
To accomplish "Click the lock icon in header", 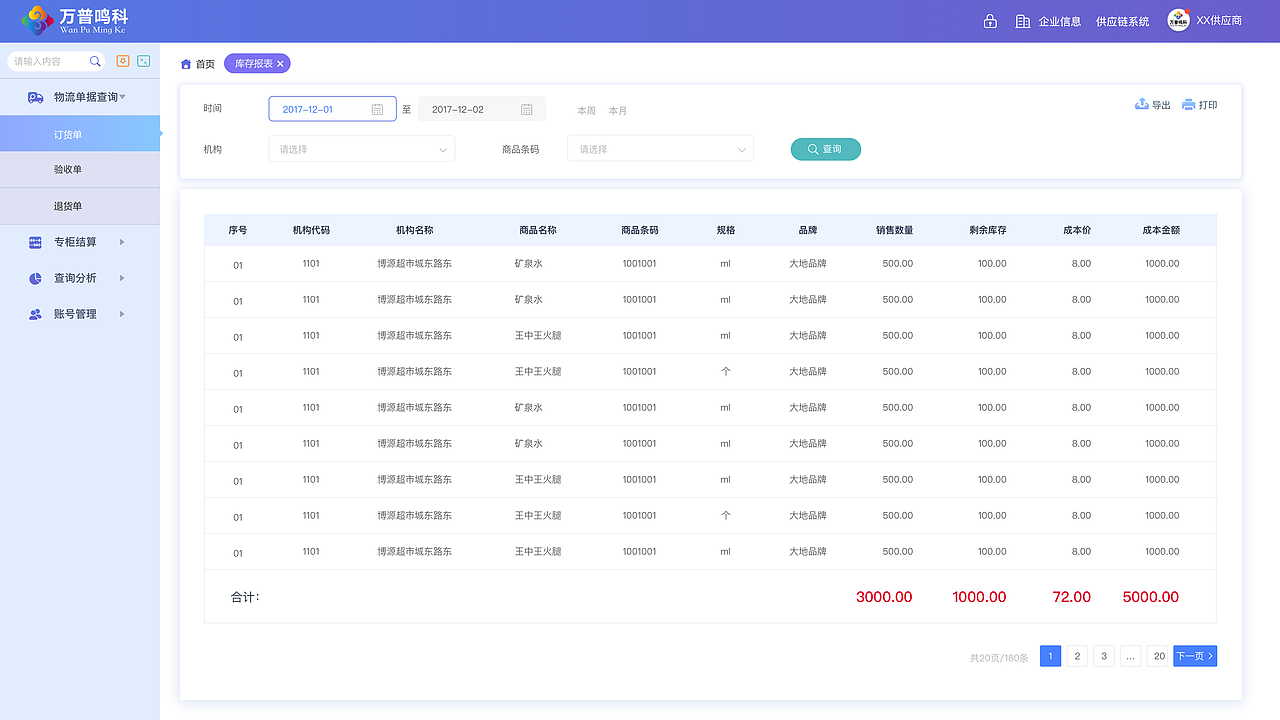I will (x=990, y=21).
